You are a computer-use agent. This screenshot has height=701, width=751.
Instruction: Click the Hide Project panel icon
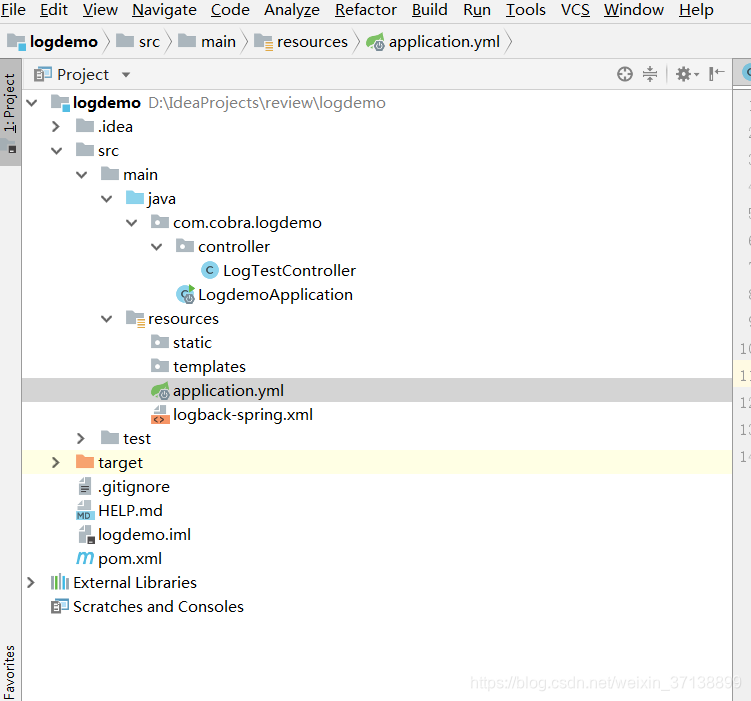[x=717, y=74]
